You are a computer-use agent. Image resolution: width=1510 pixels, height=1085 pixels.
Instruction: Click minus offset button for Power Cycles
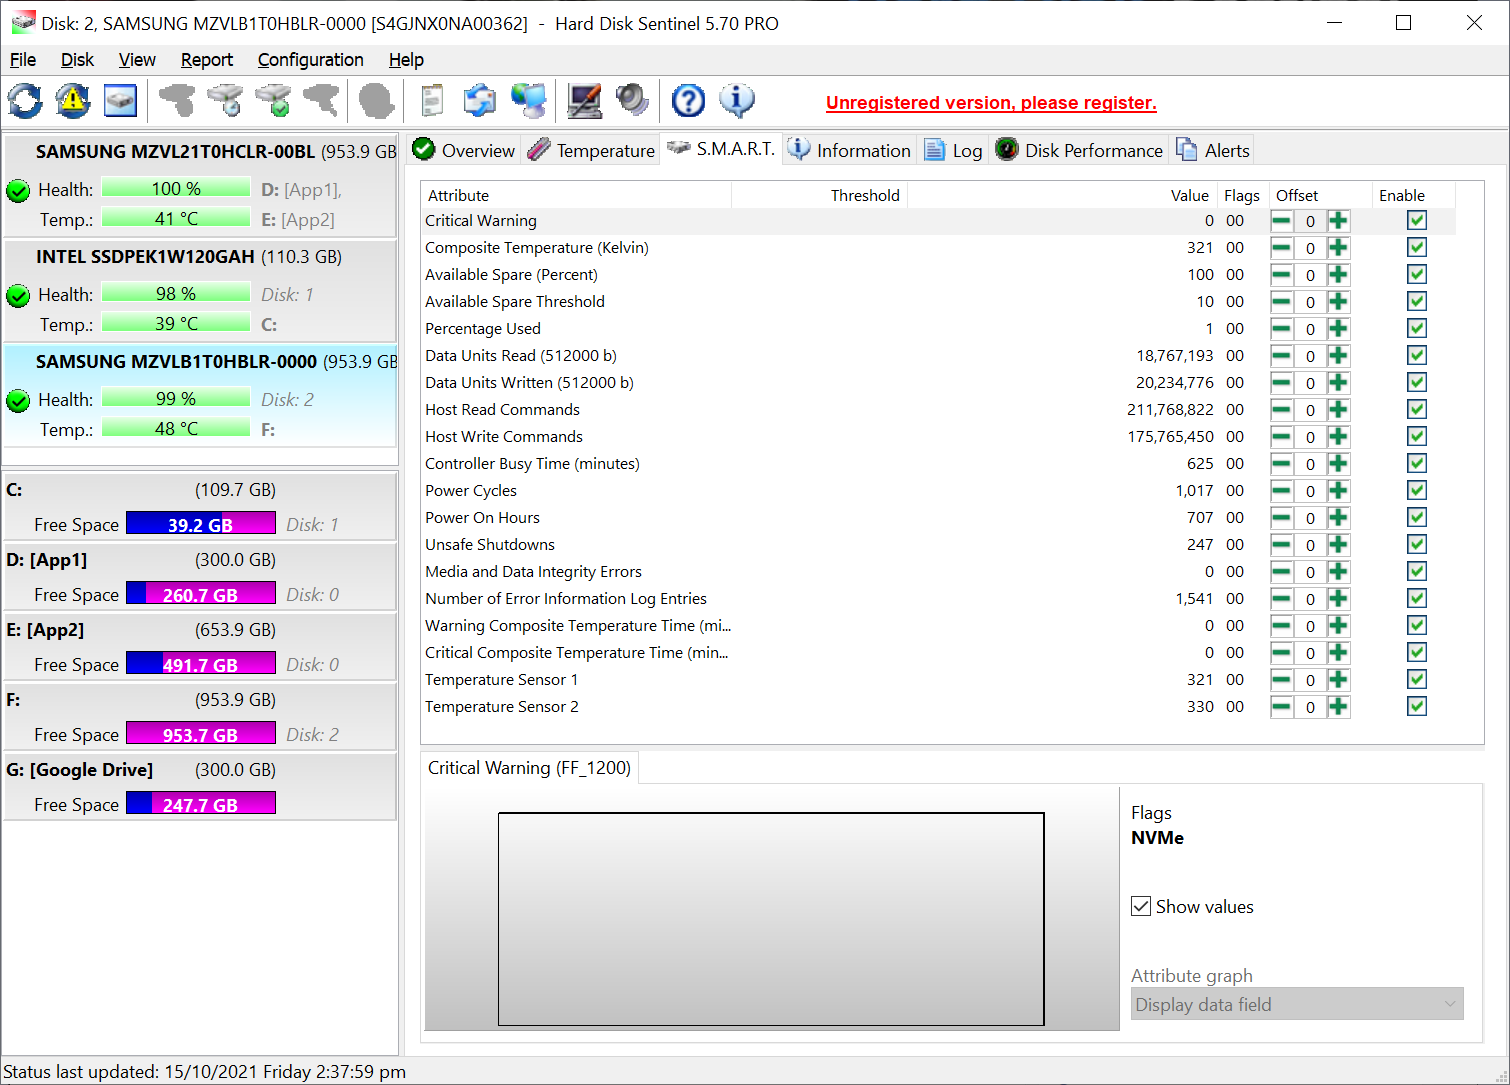click(x=1281, y=491)
